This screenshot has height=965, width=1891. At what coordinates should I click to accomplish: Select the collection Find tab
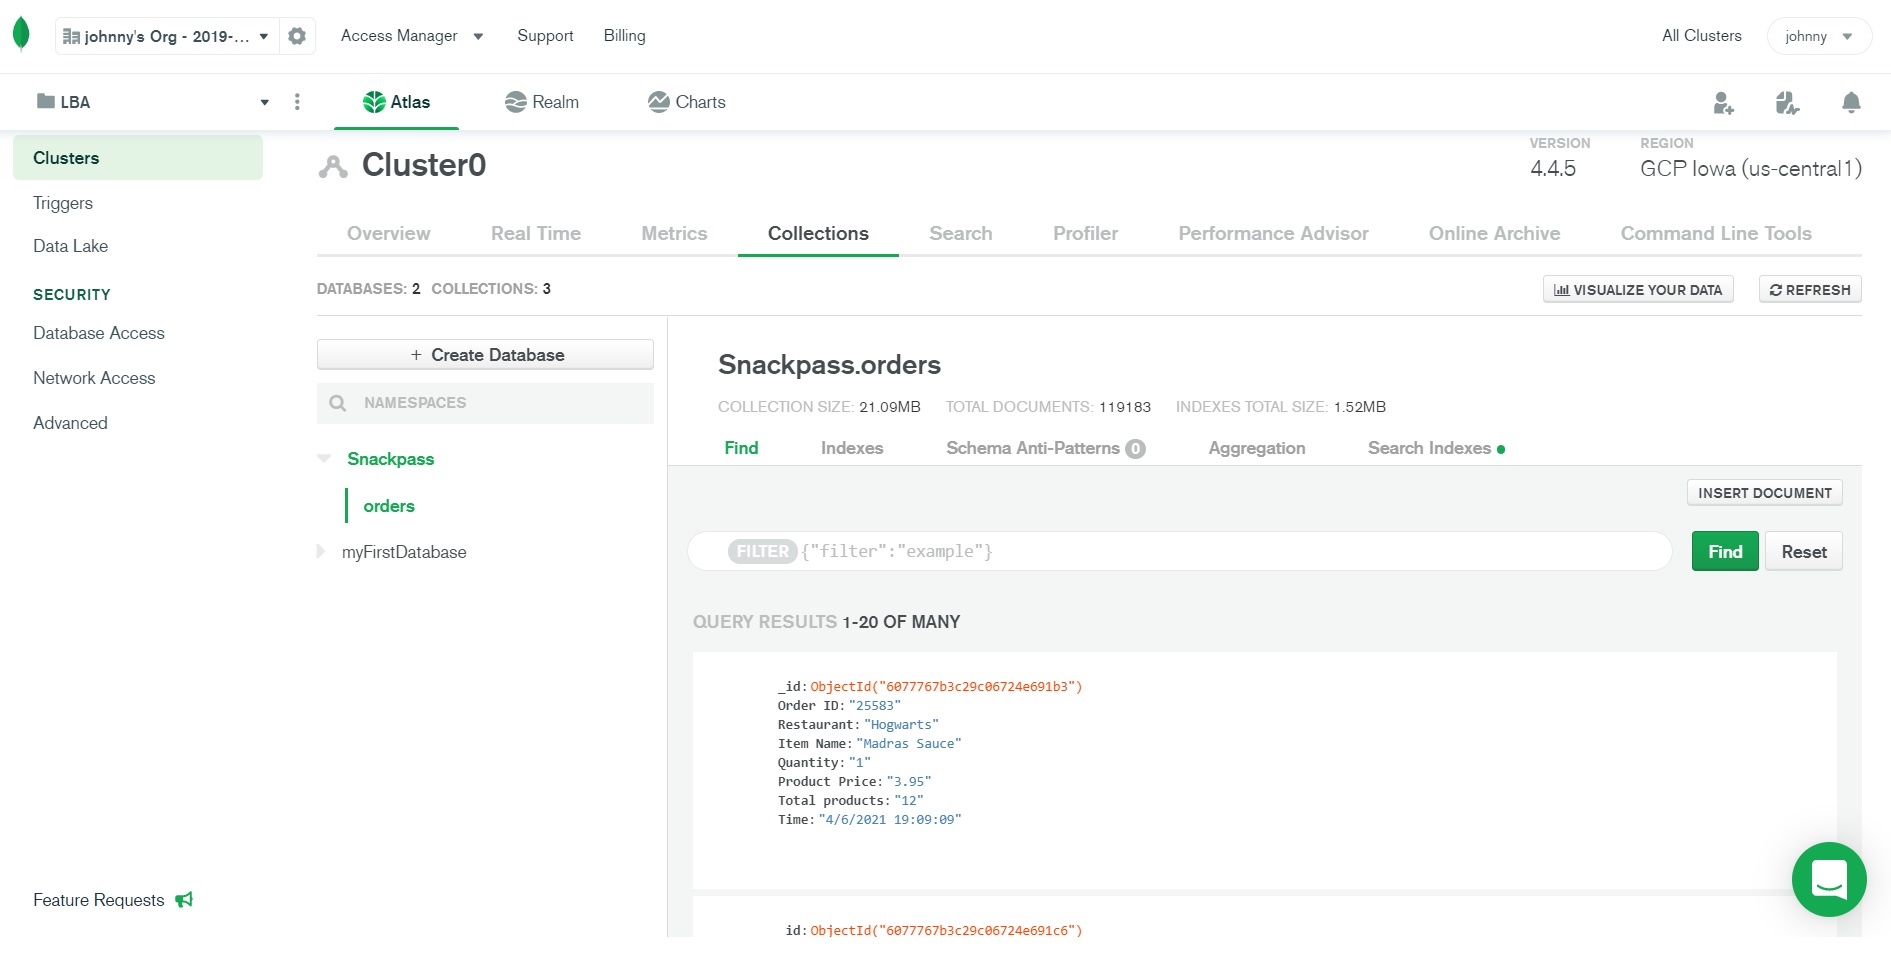pyautogui.click(x=741, y=448)
